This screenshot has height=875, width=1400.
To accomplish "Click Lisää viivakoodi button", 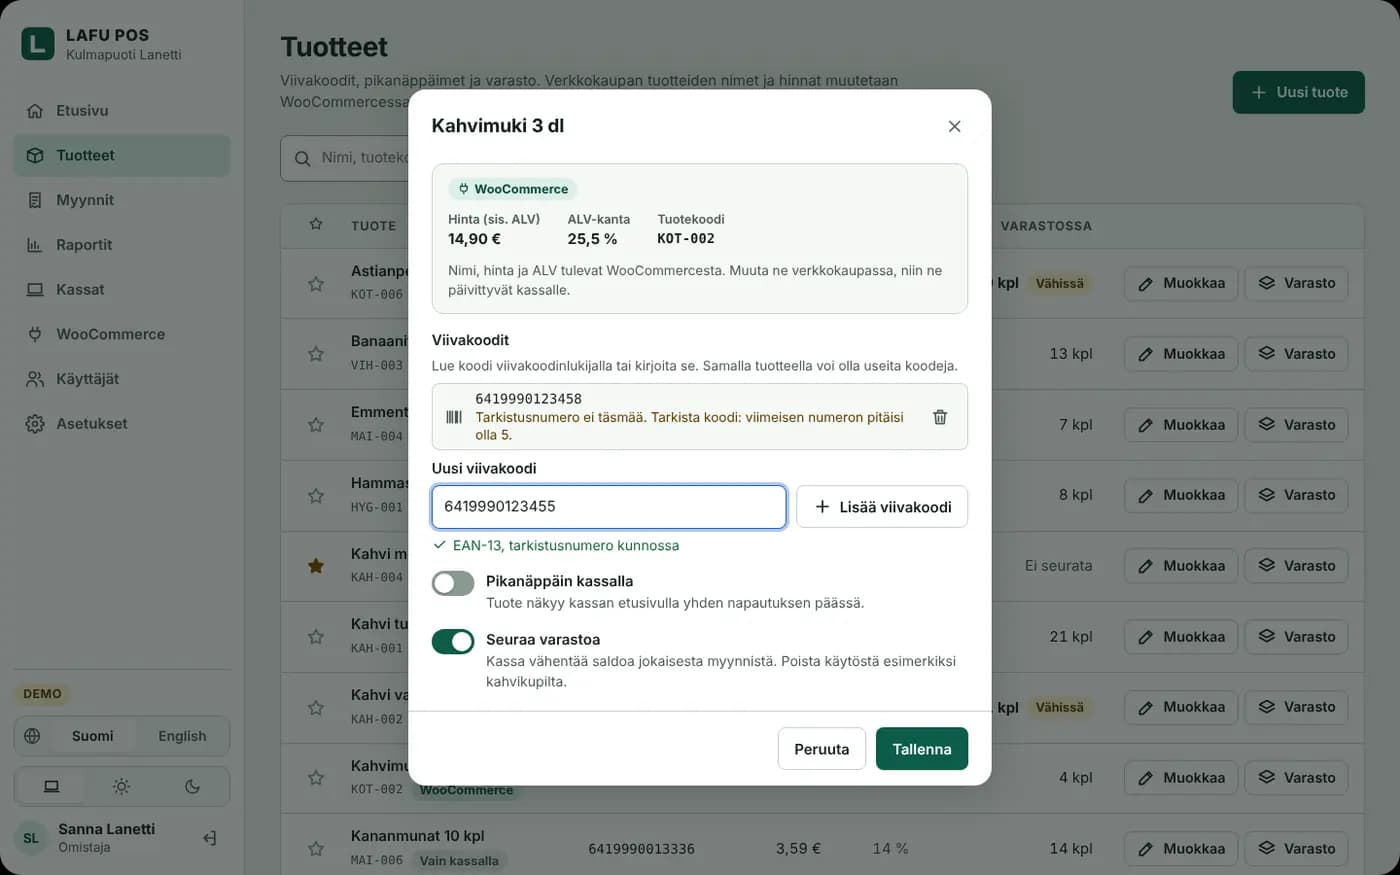I will 882,507.
